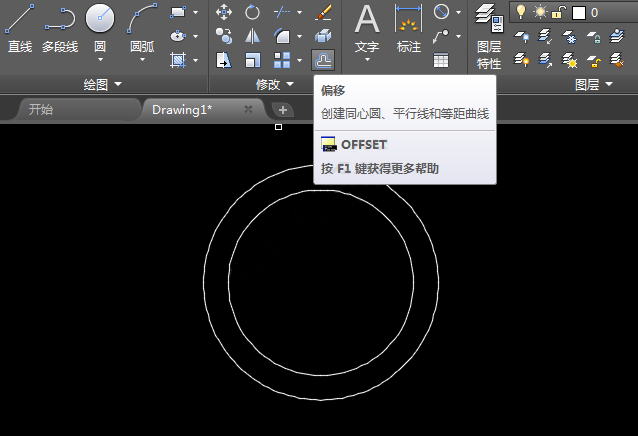638x436 pixels.
Task: Select the Leader tool icon
Action: click(x=441, y=36)
